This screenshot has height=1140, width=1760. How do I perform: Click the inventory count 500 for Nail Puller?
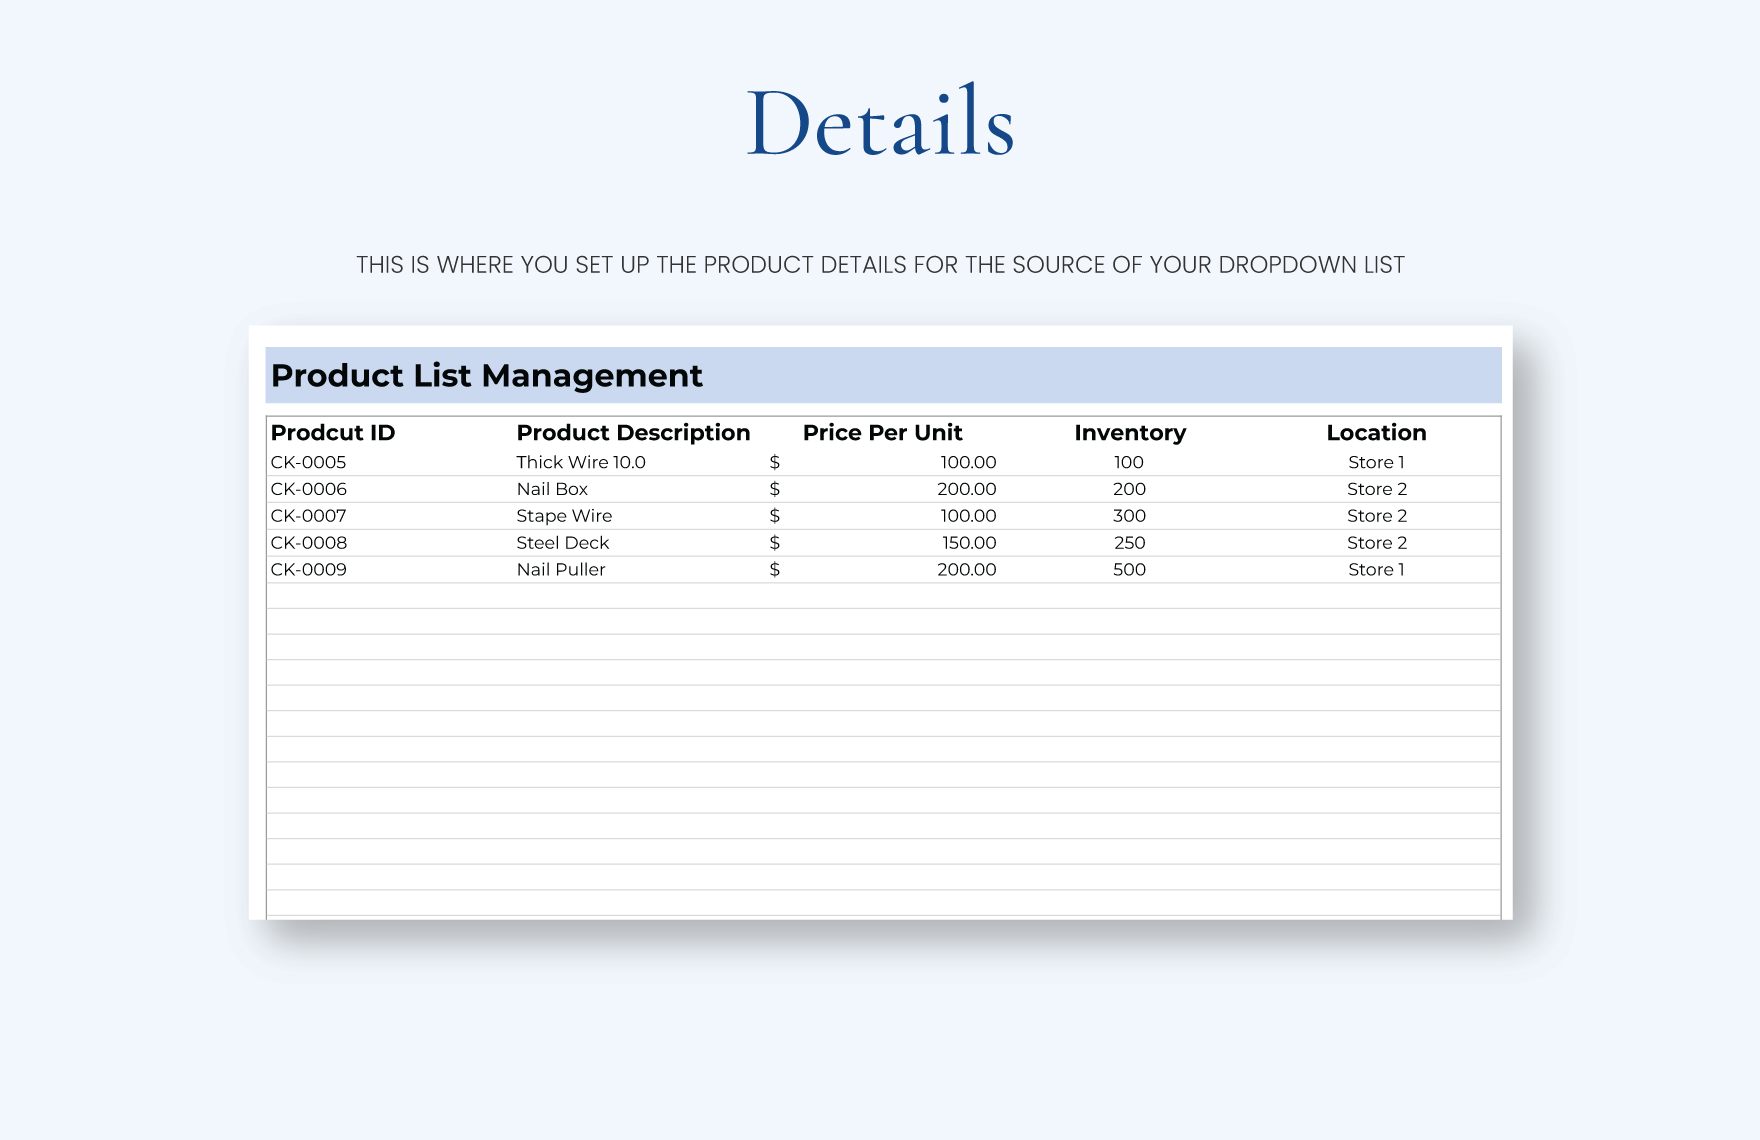coord(1130,569)
